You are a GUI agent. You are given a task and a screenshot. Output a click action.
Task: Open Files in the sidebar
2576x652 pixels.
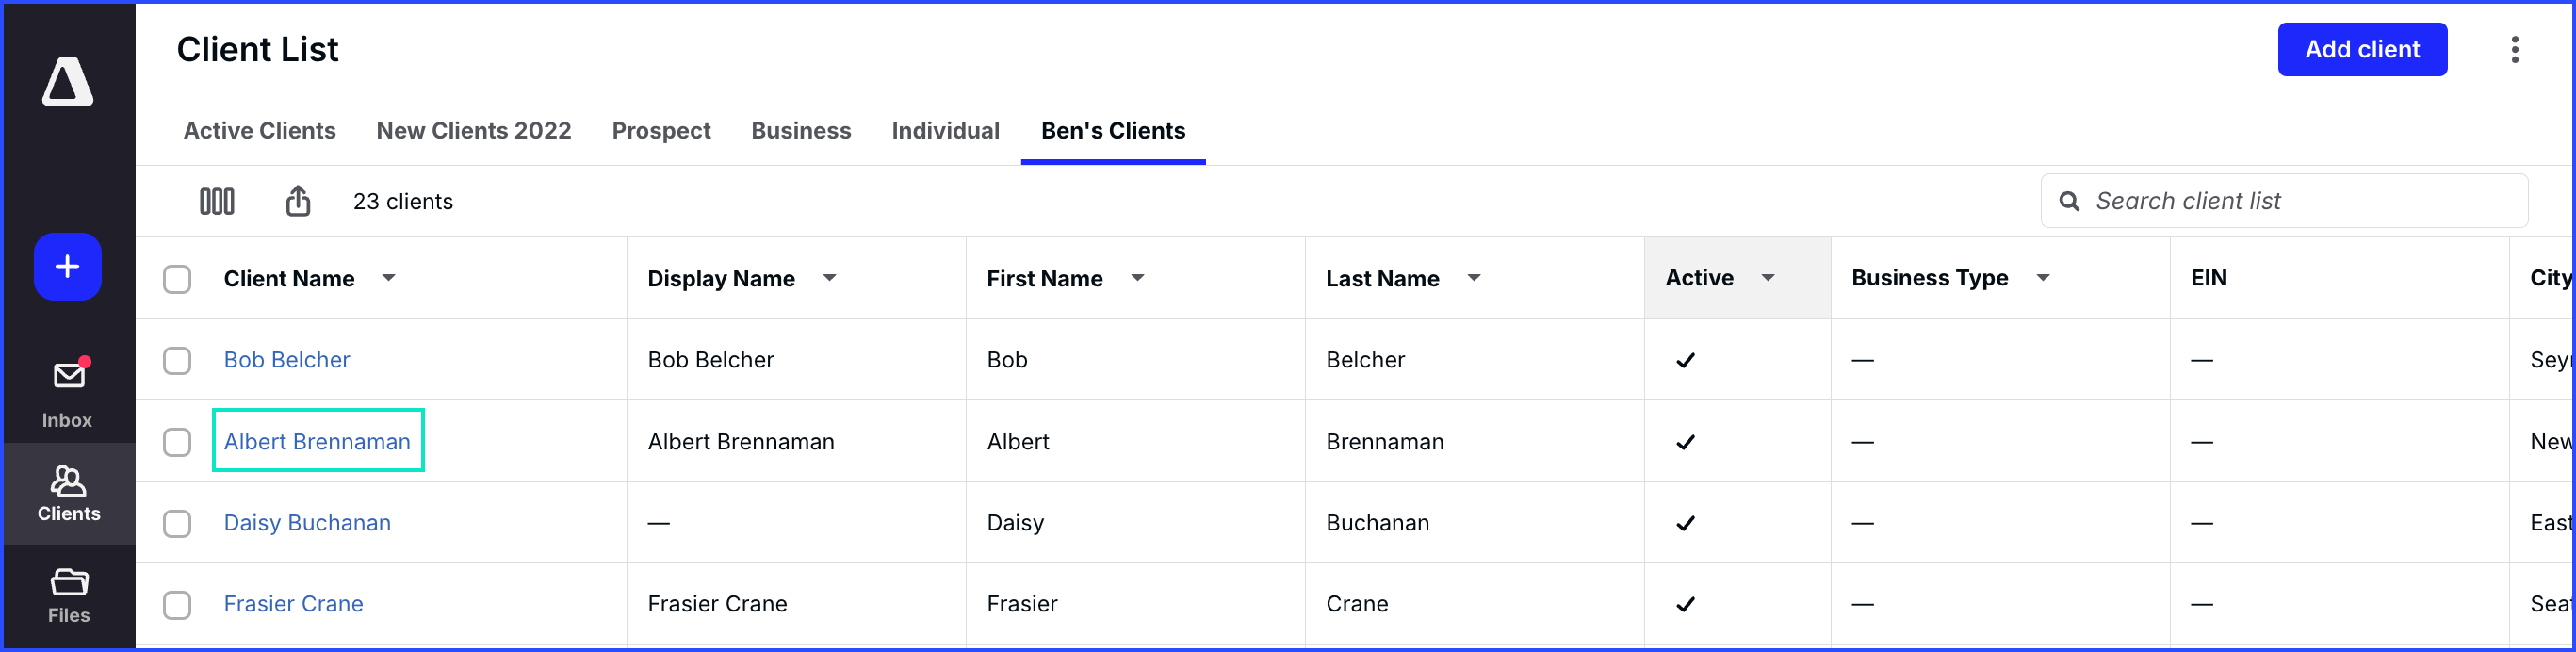(68, 595)
